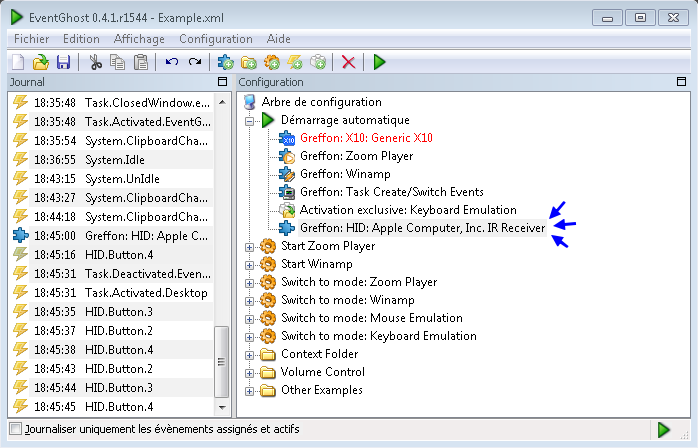698x448 pixels.
Task: Click Journal scrollbar down arrow
Action: [x=222, y=407]
